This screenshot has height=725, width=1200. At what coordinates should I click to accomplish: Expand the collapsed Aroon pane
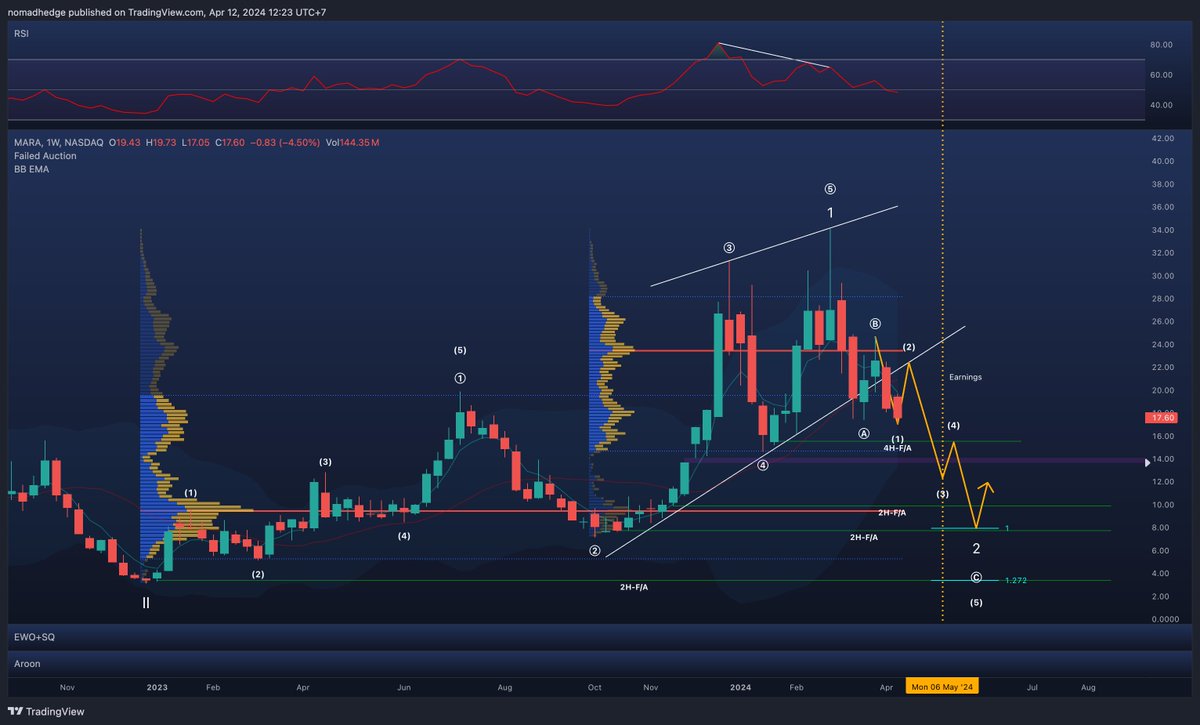[x=26, y=663]
